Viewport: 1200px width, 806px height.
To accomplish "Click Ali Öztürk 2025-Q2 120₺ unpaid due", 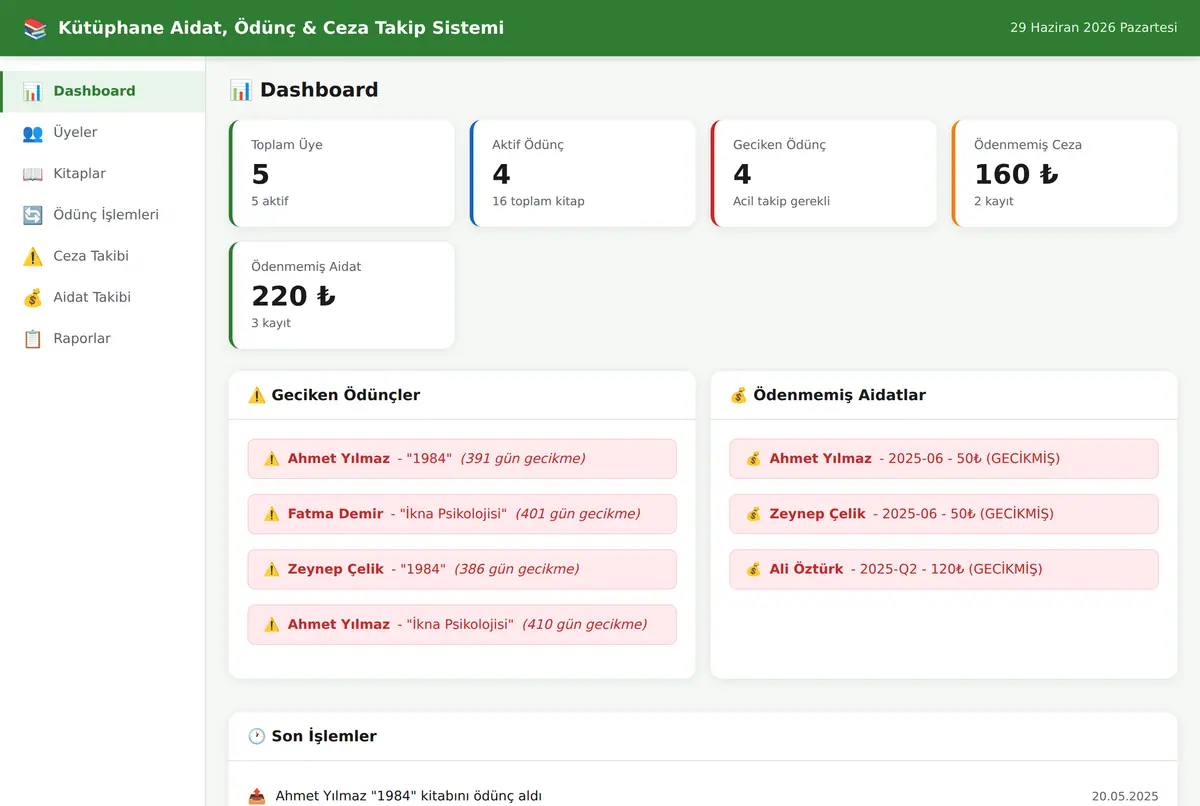I will click(x=944, y=569).
